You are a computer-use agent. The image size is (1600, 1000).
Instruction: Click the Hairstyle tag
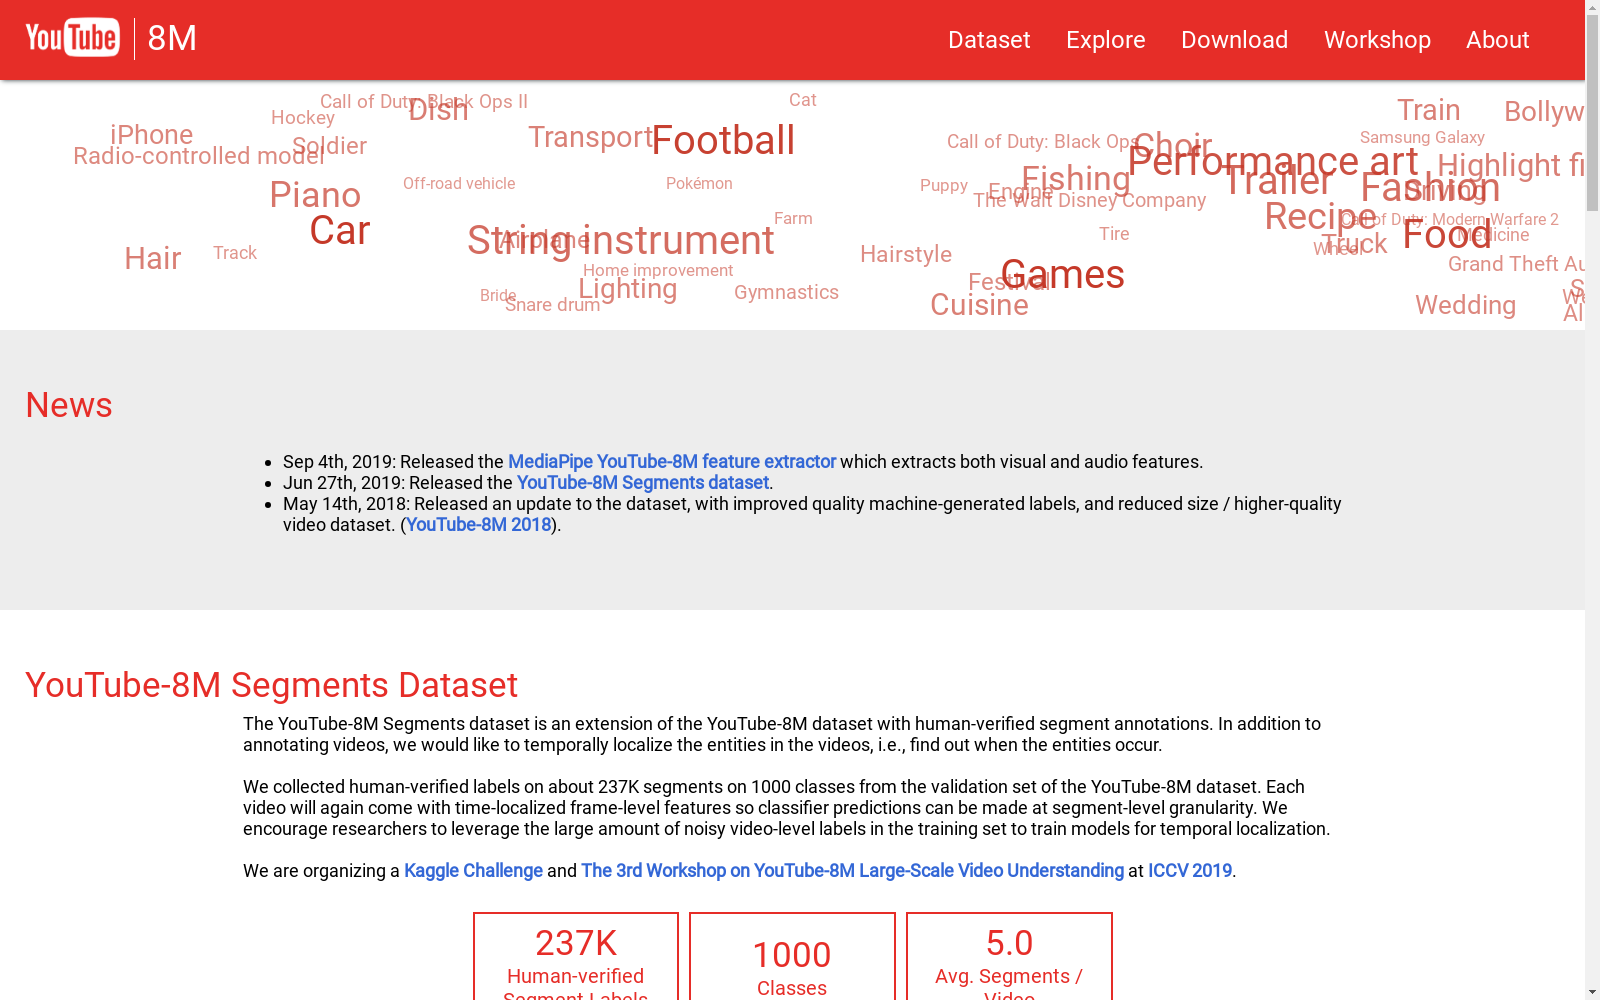tap(906, 255)
